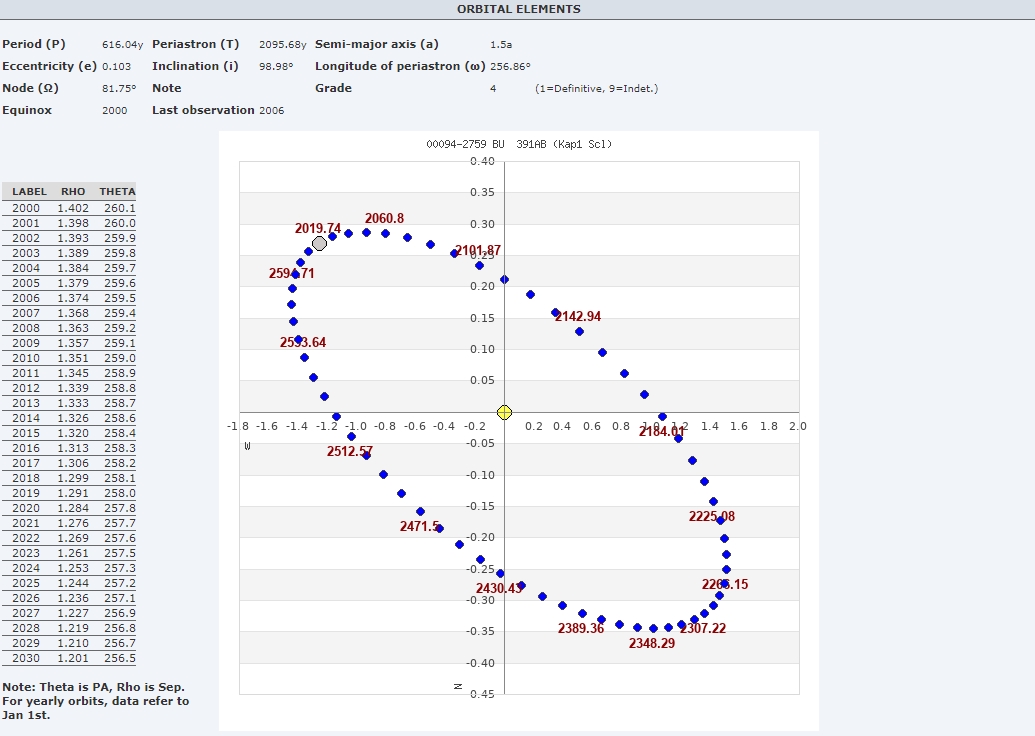Click the RHO column header
Screen dimensions: 1035x736
tap(73, 191)
